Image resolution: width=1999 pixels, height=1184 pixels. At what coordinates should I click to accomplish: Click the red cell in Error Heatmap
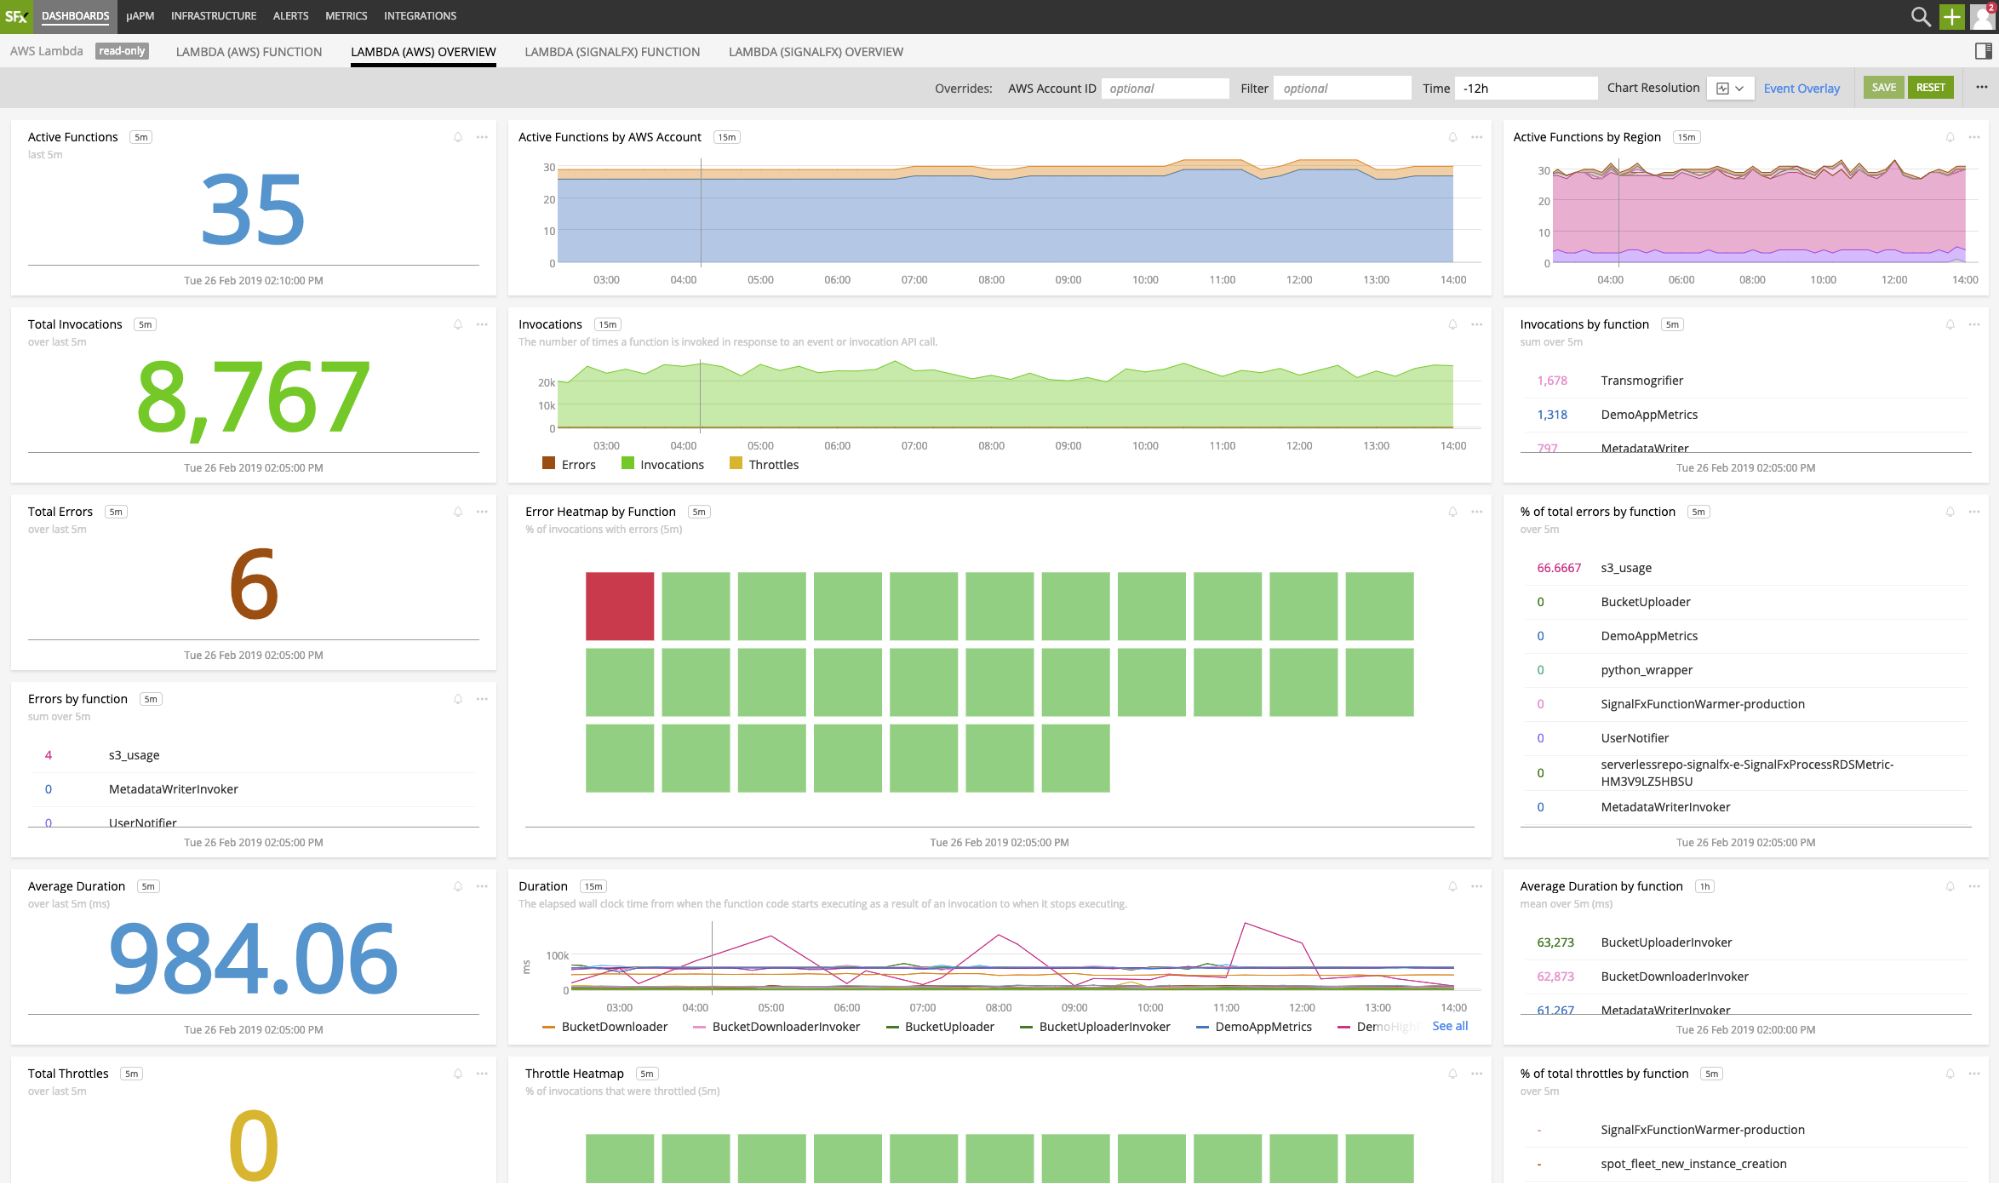point(620,606)
